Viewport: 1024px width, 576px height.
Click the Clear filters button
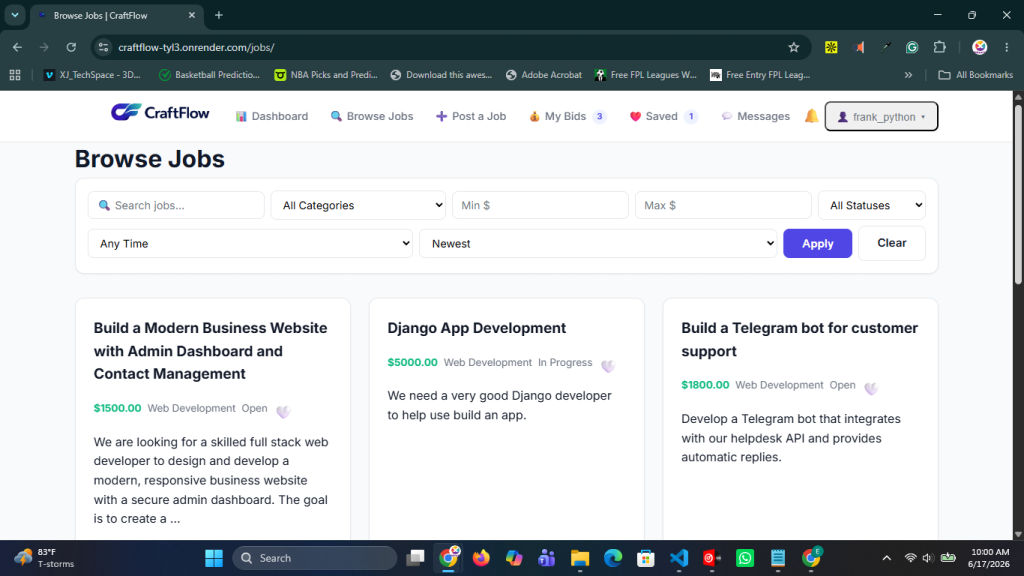click(891, 243)
